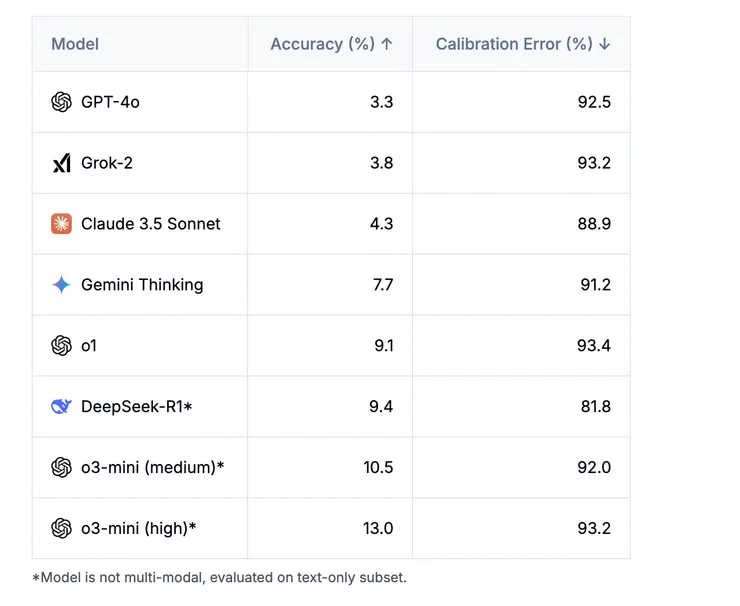Image resolution: width=740 pixels, height=606 pixels.
Task: Click the OpenAI logo beside GPT-4o
Action: 61,102
